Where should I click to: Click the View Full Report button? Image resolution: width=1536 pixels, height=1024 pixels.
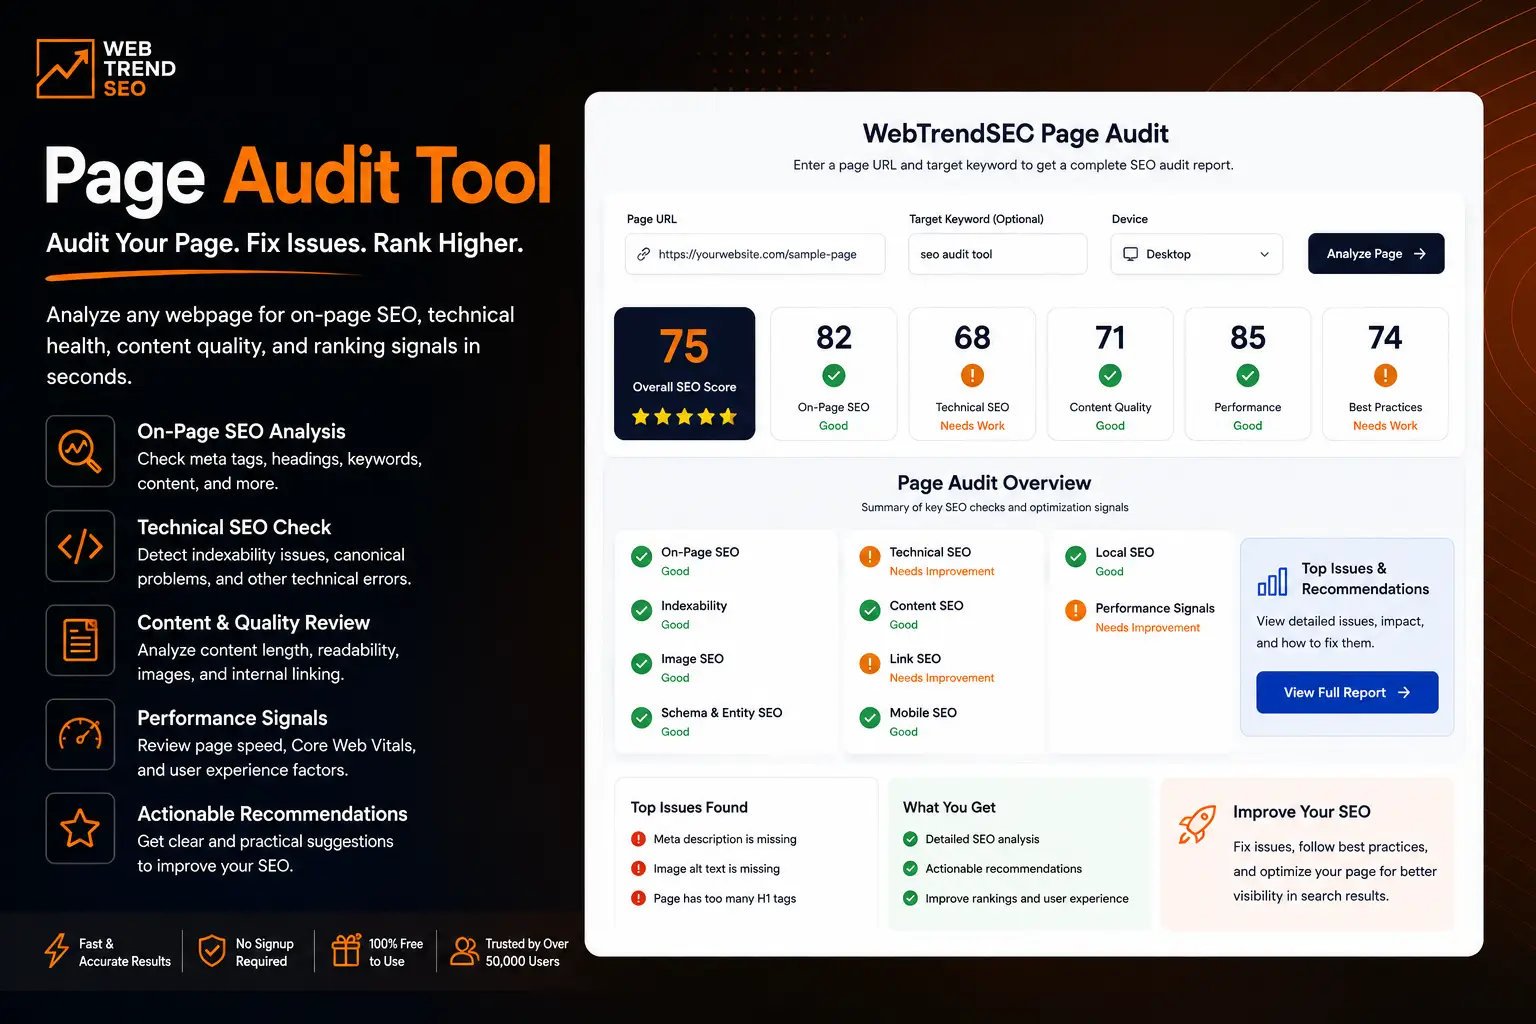coord(1347,692)
